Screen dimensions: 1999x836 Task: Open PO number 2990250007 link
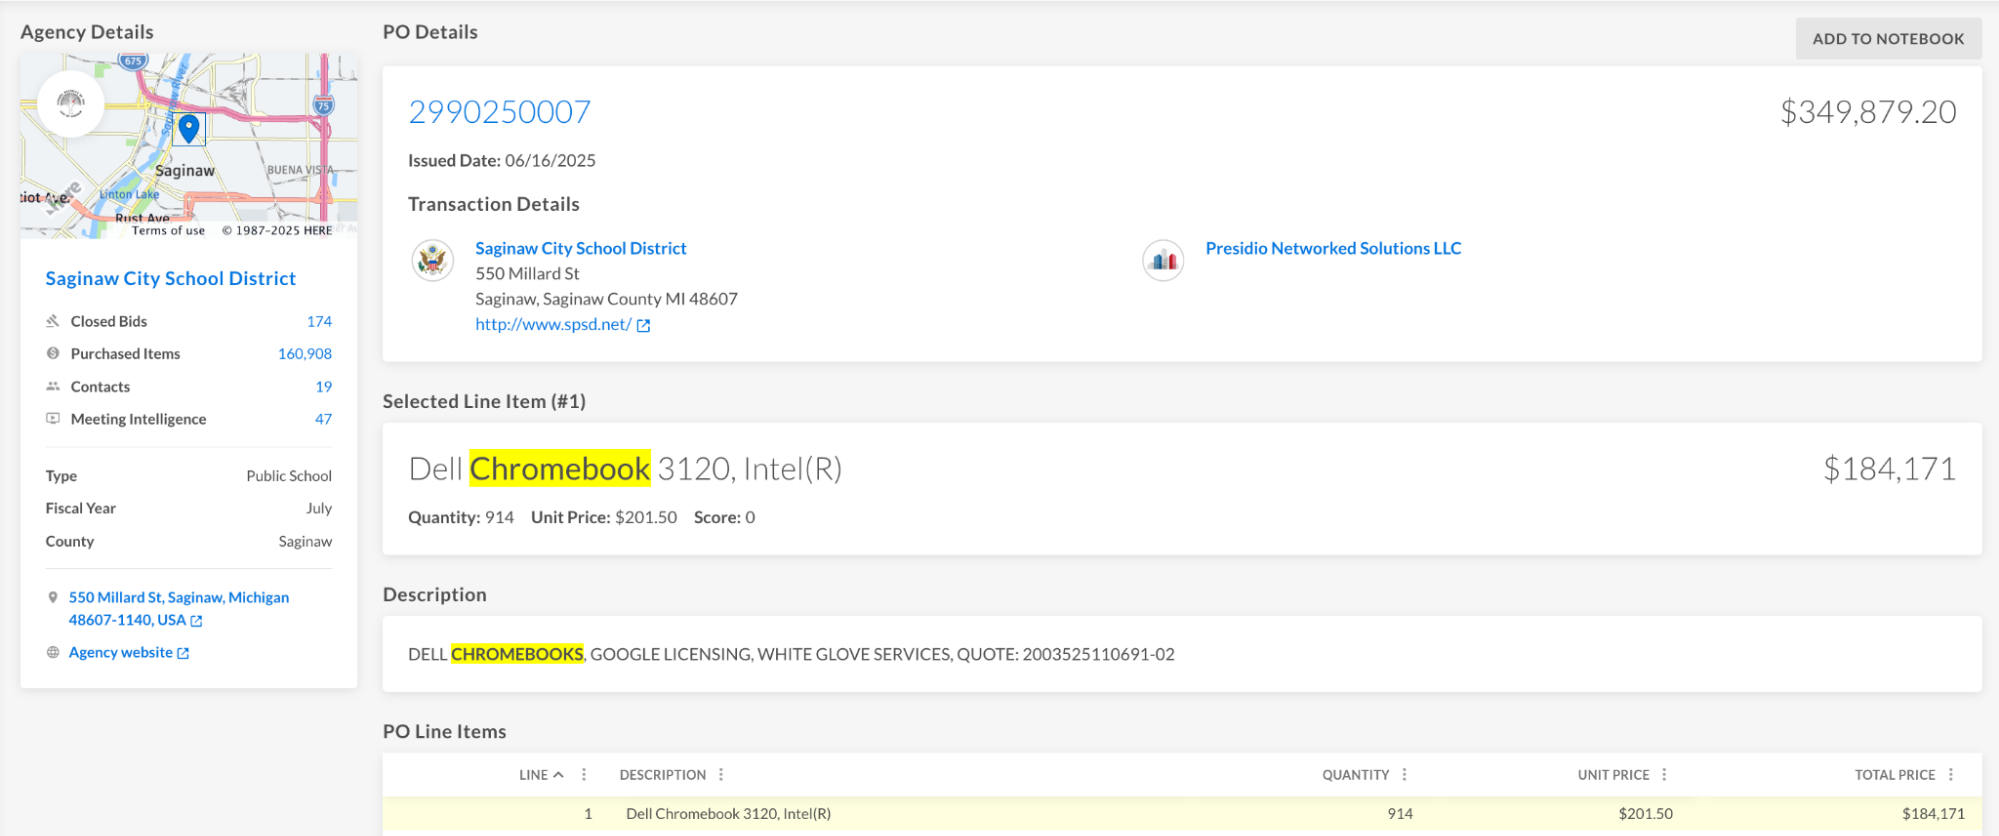499,112
